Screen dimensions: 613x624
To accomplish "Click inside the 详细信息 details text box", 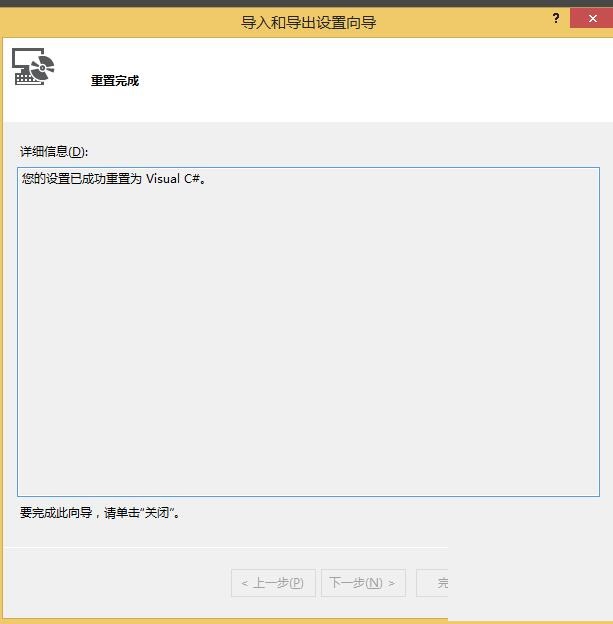I will 308,332.
